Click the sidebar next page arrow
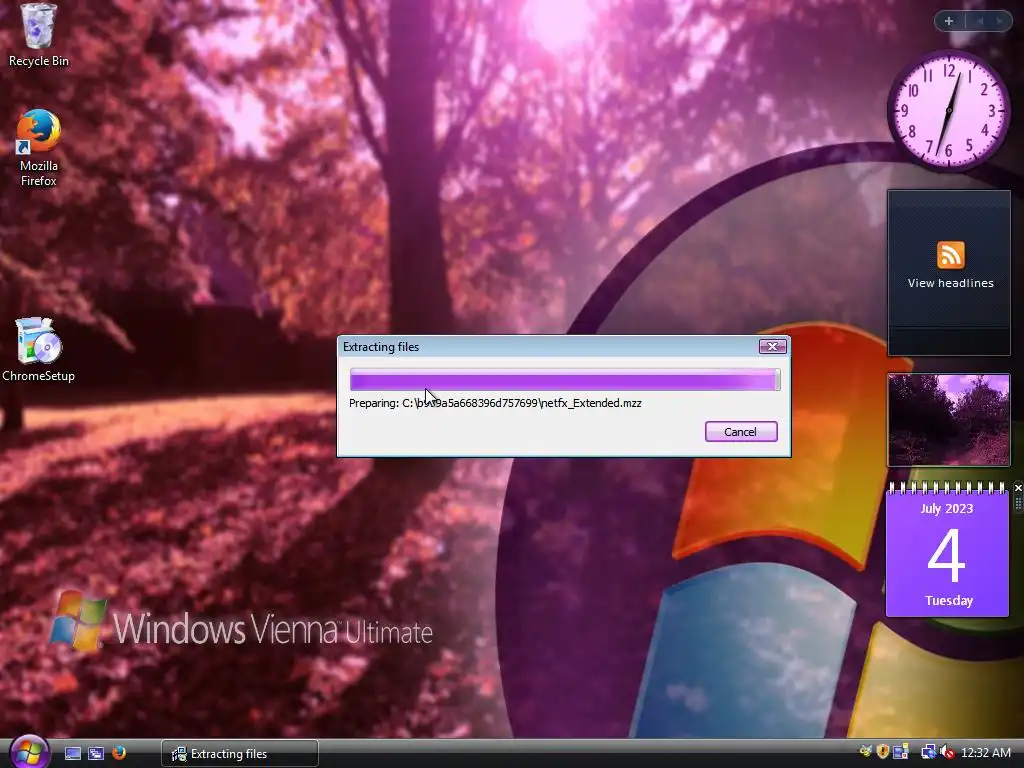This screenshot has height=768, width=1024. [x=999, y=21]
